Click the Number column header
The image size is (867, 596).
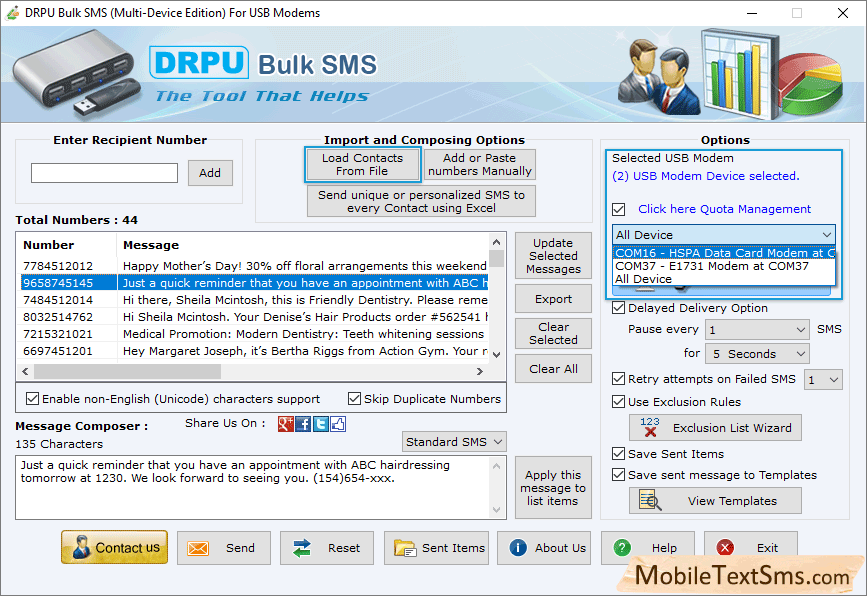67,245
